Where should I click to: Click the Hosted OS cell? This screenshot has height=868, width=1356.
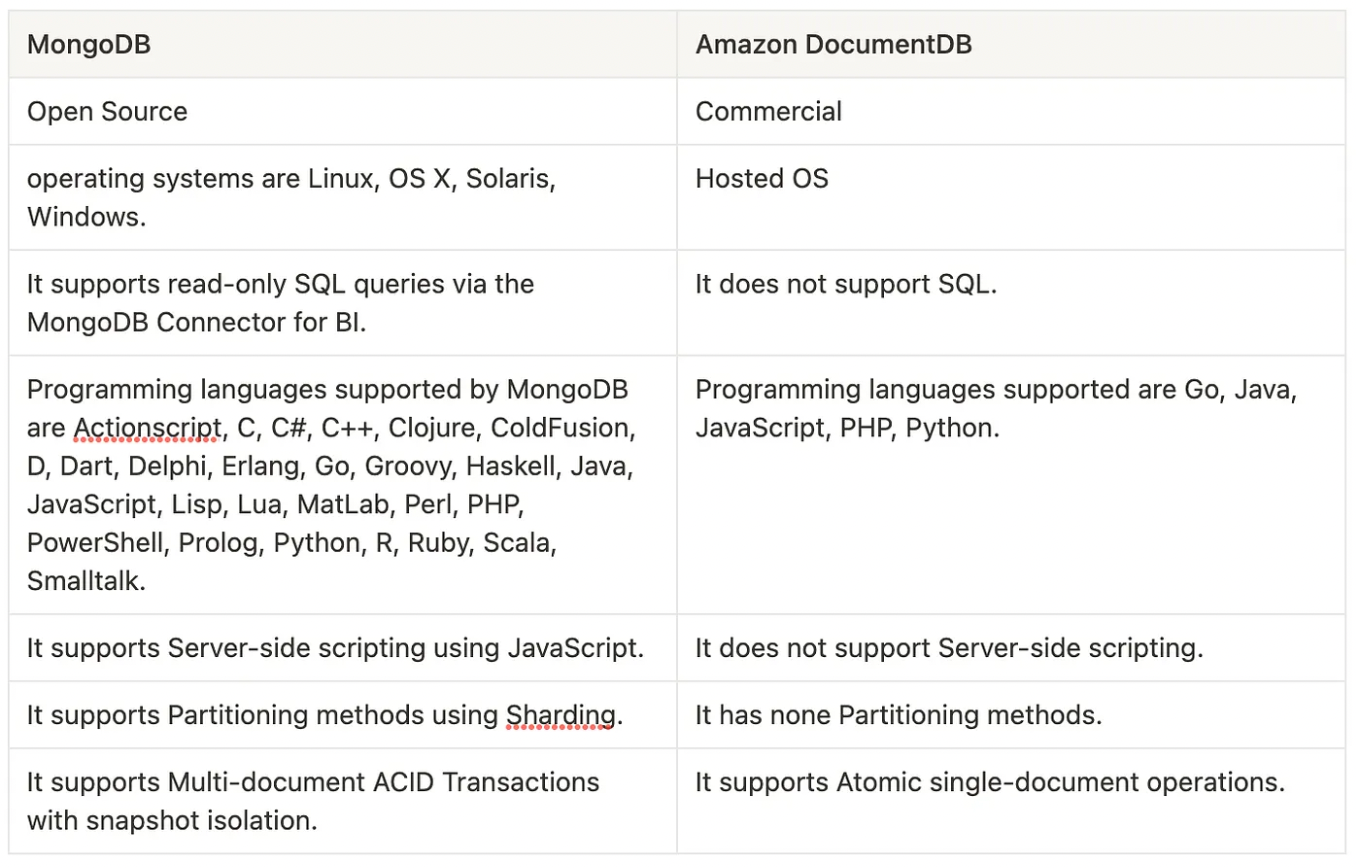1011,197
